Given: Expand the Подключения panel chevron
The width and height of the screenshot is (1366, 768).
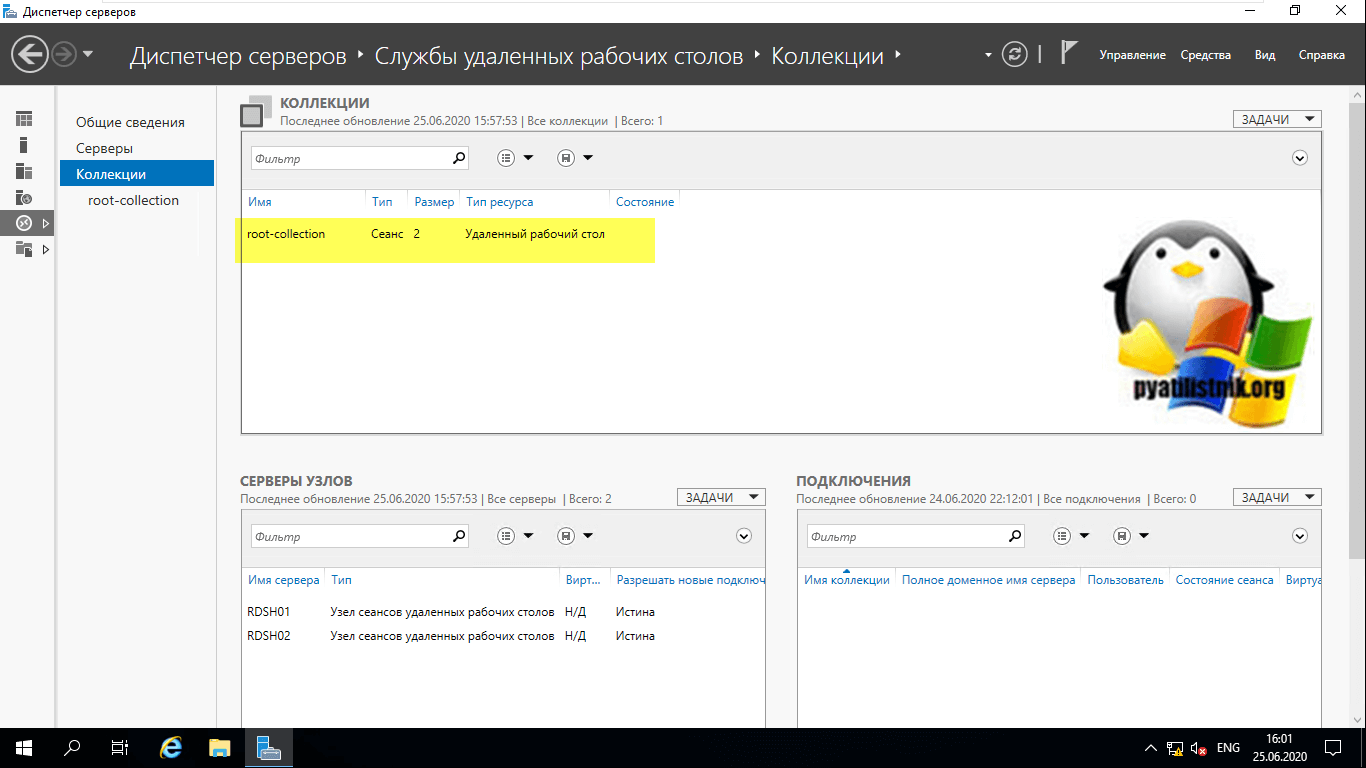Looking at the screenshot, I should [1300, 536].
